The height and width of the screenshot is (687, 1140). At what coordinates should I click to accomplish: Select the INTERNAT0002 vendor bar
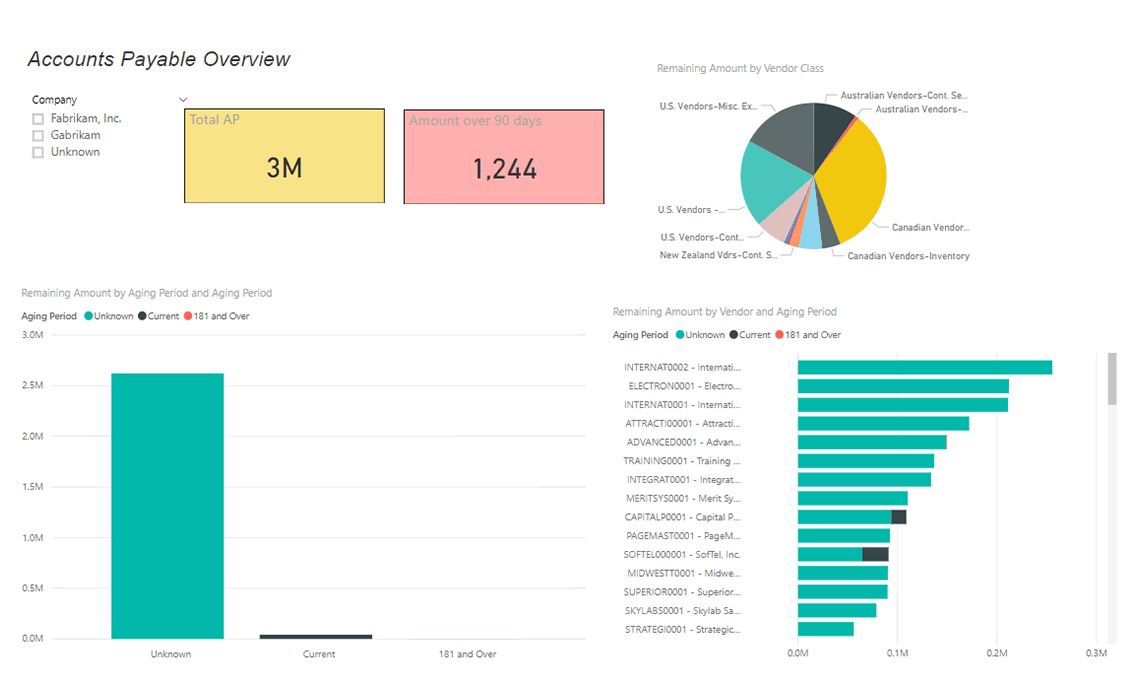click(925, 367)
